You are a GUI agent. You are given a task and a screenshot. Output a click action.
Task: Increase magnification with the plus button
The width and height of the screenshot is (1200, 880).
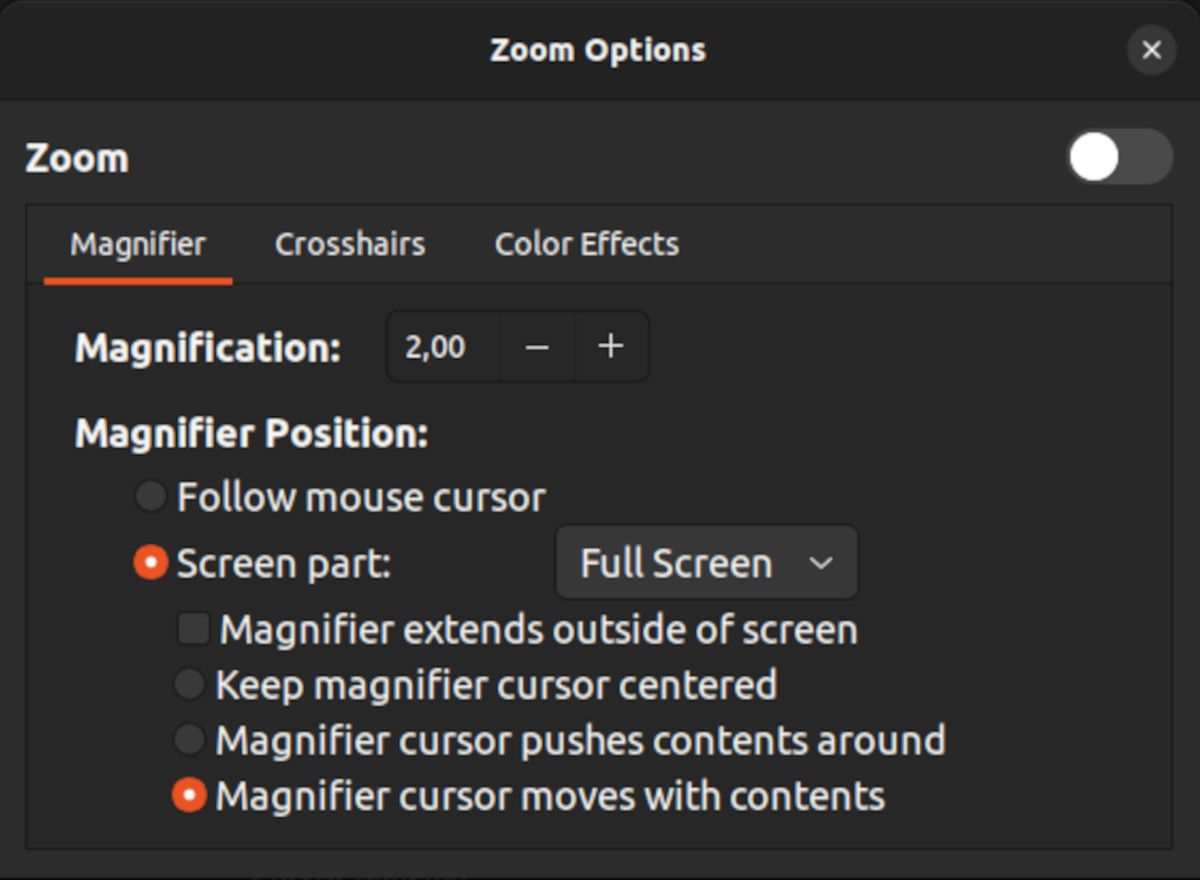click(610, 347)
